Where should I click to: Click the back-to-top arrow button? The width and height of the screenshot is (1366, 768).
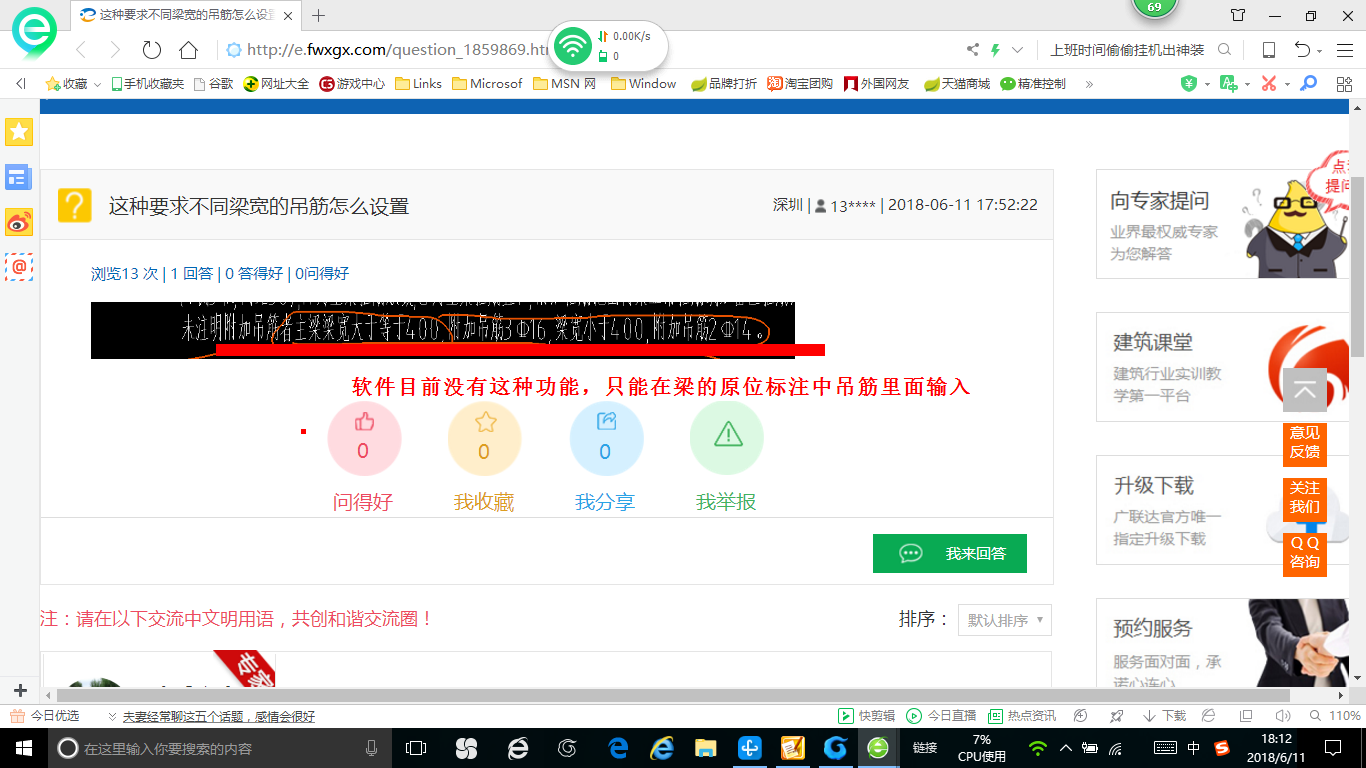[1305, 391]
